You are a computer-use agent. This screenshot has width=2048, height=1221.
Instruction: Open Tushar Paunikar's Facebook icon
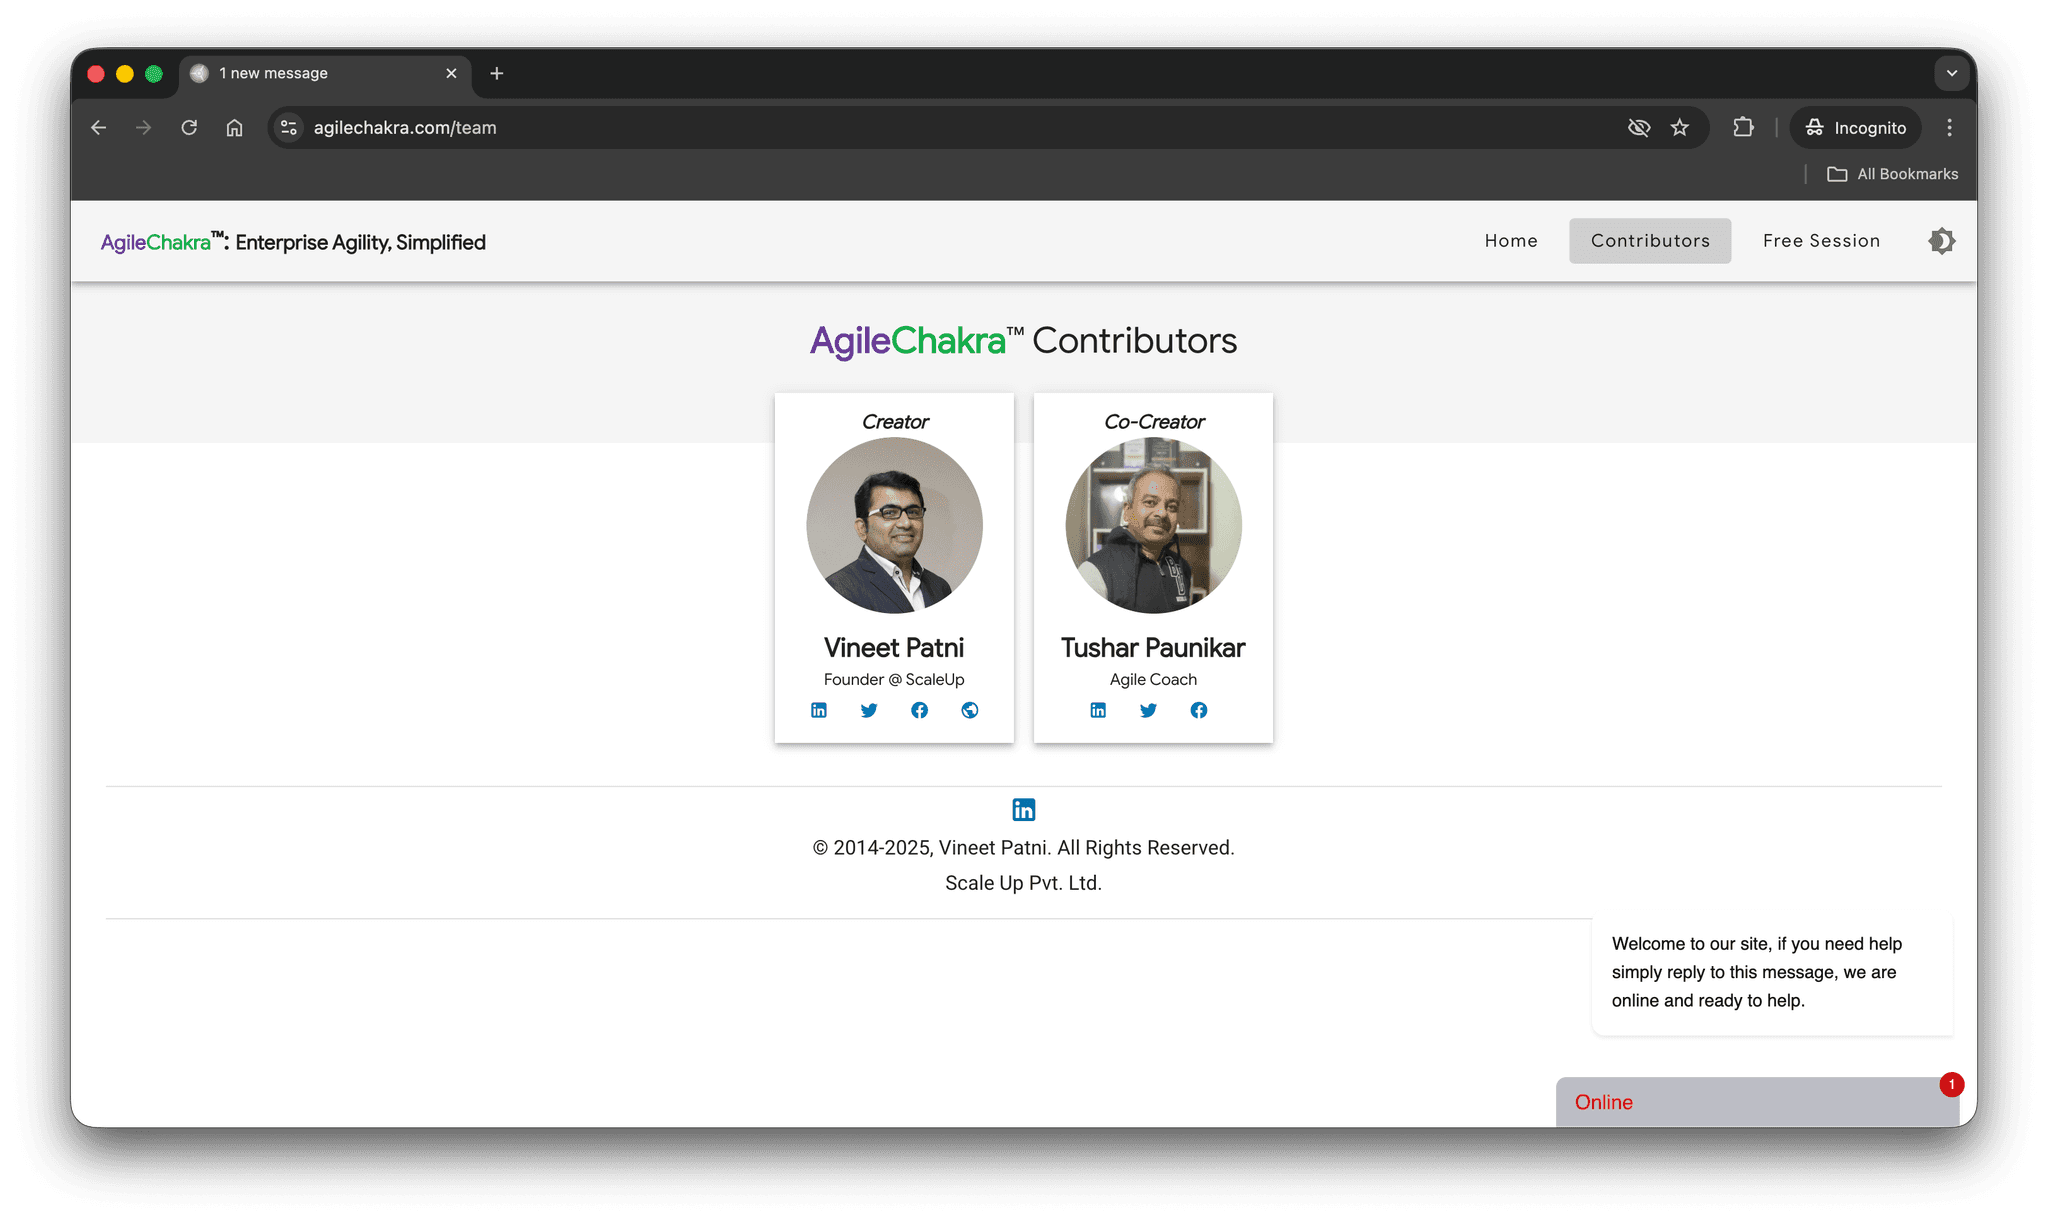tap(1198, 710)
